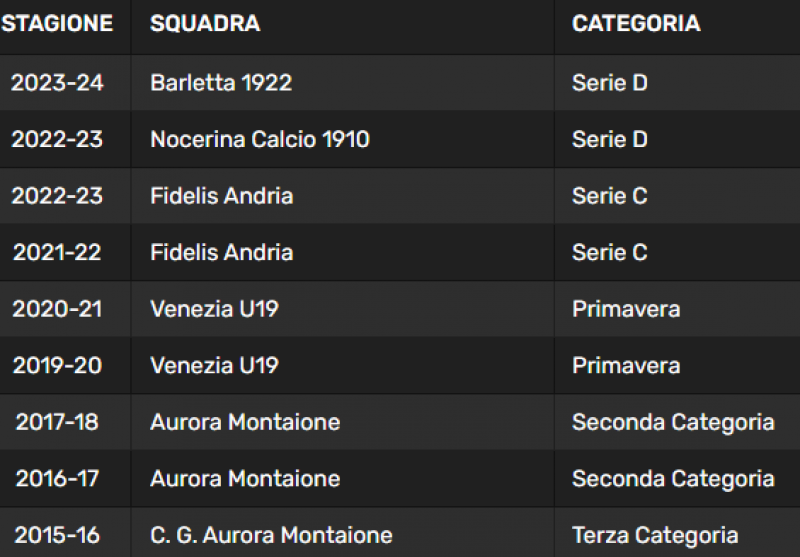
Task: Select Nocerina Calcio 1910 team name
Action: coord(260,139)
